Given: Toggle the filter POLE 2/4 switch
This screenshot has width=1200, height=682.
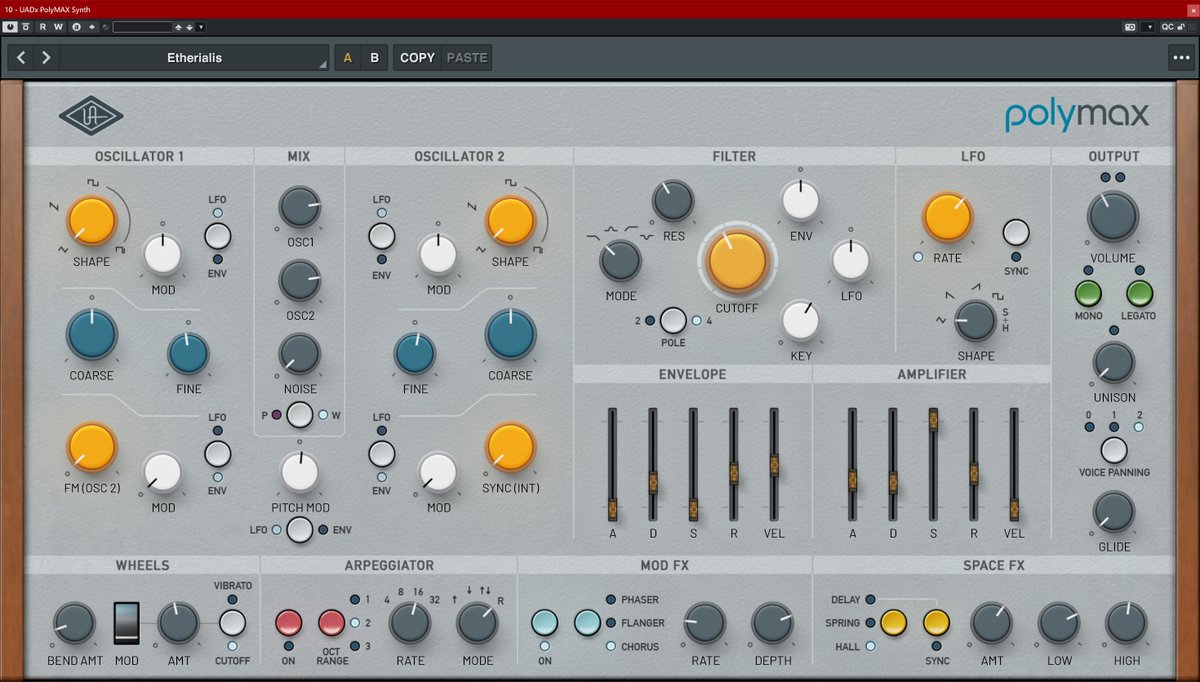Looking at the screenshot, I should click(673, 320).
